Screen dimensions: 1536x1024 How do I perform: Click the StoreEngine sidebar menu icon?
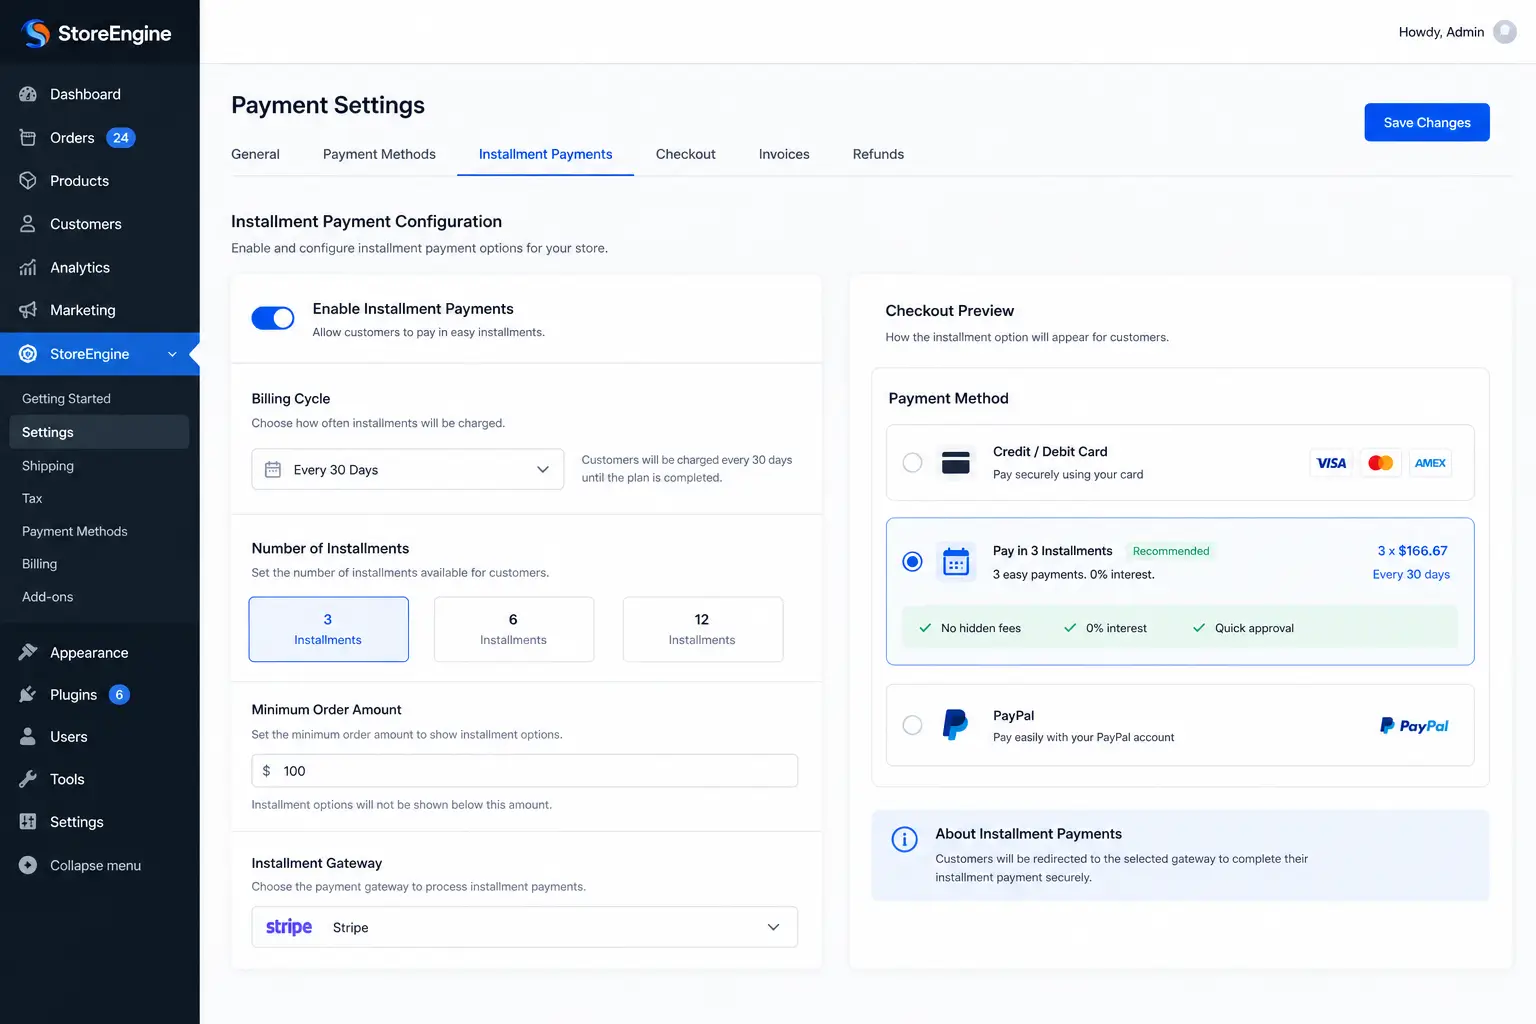point(28,354)
